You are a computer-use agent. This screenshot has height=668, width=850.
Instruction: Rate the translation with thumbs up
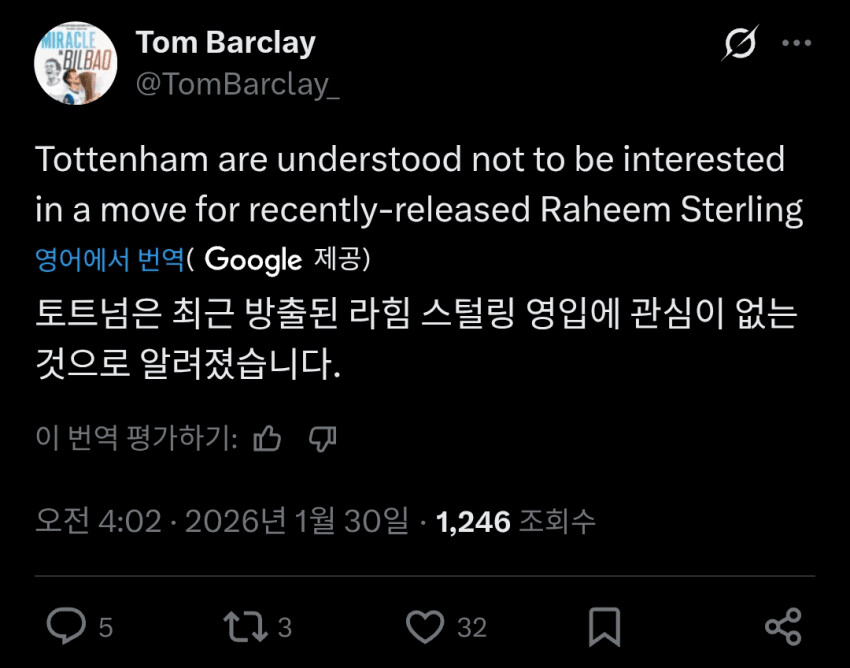pyautogui.click(x=267, y=438)
